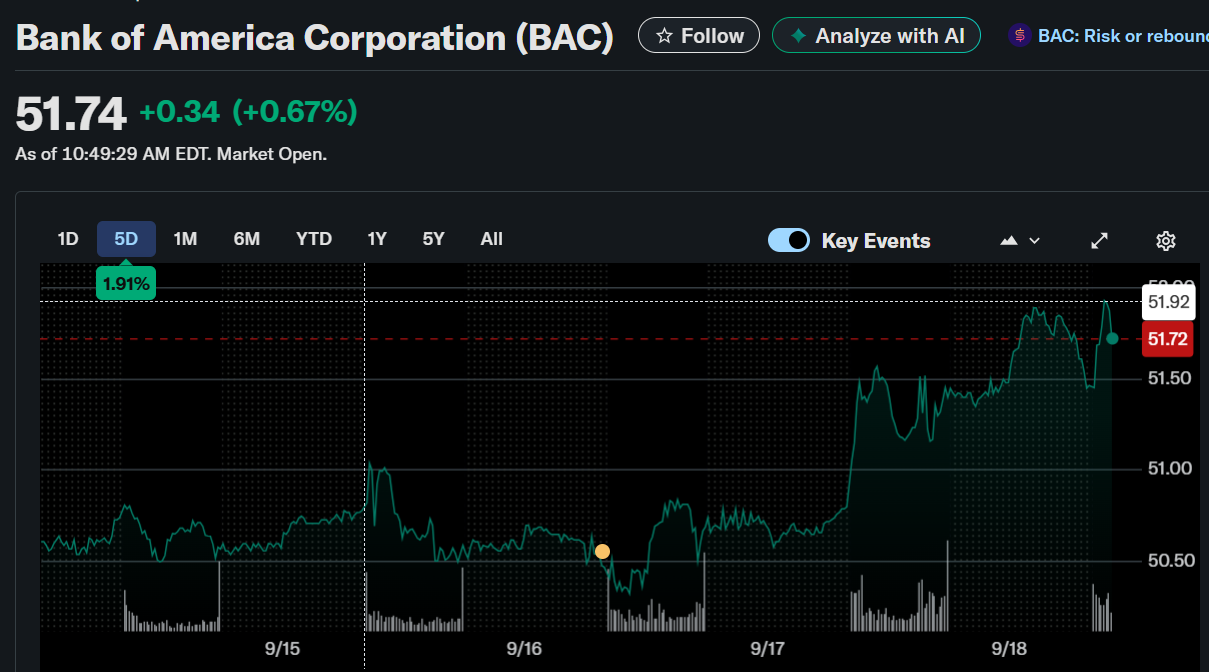Image resolution: width=1209 pixels, height=672 pixels.
Task: Choose the All time range
Action: point(492,239)
